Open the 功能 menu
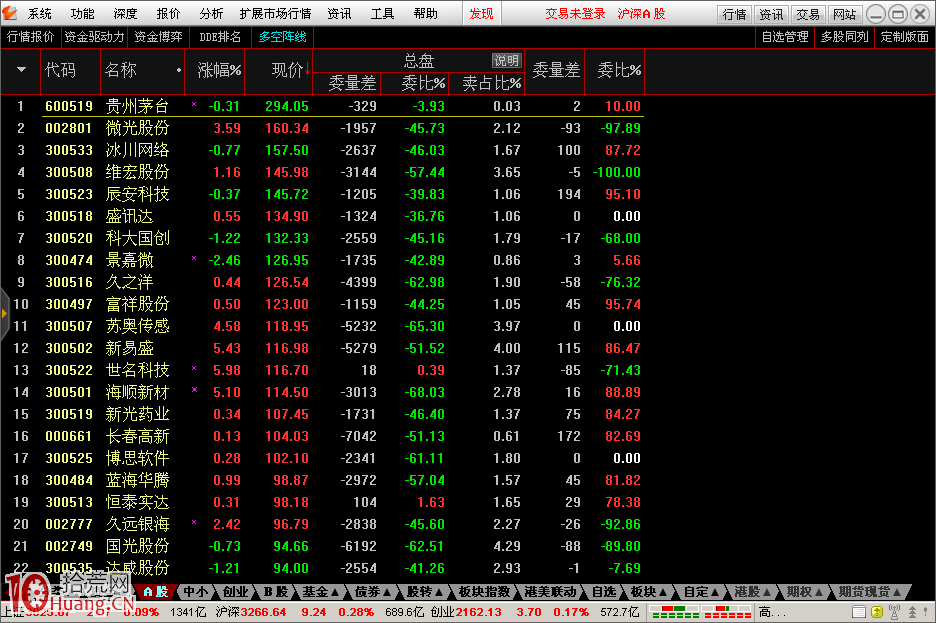 click(x=82, y=13)
